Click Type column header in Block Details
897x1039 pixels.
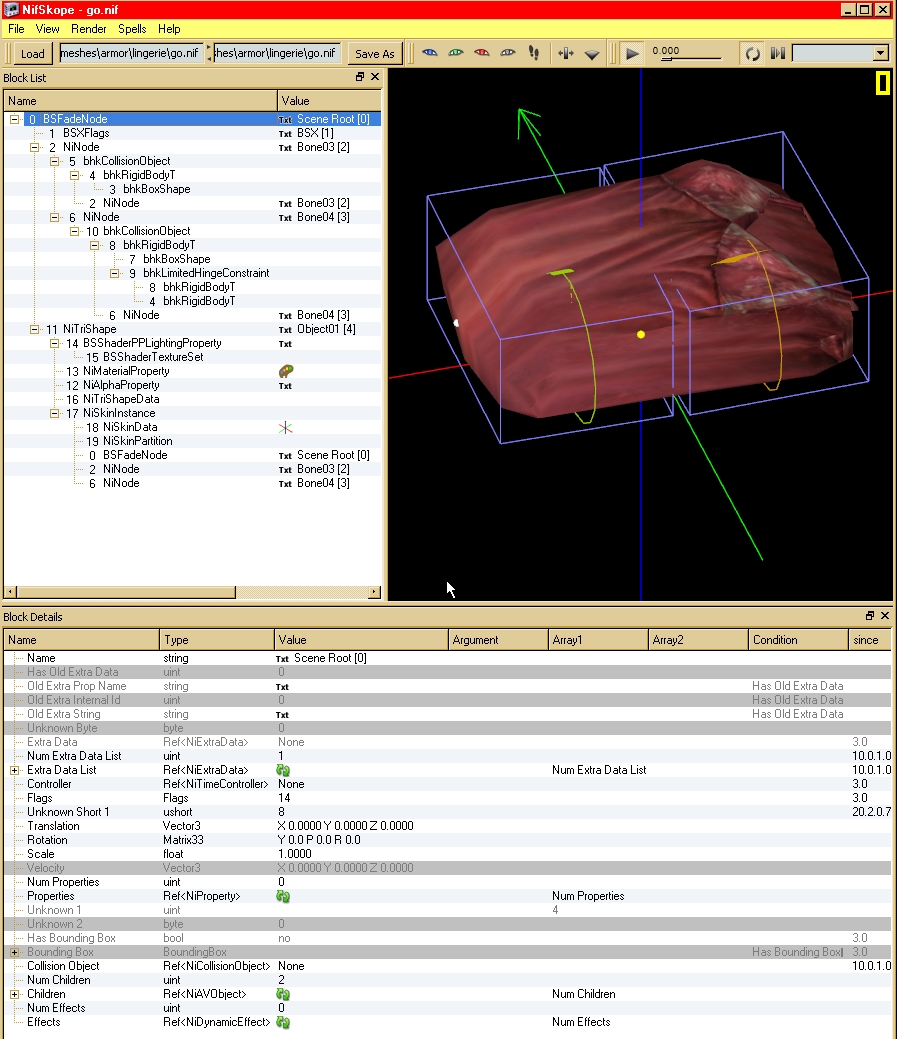(217, 639)
